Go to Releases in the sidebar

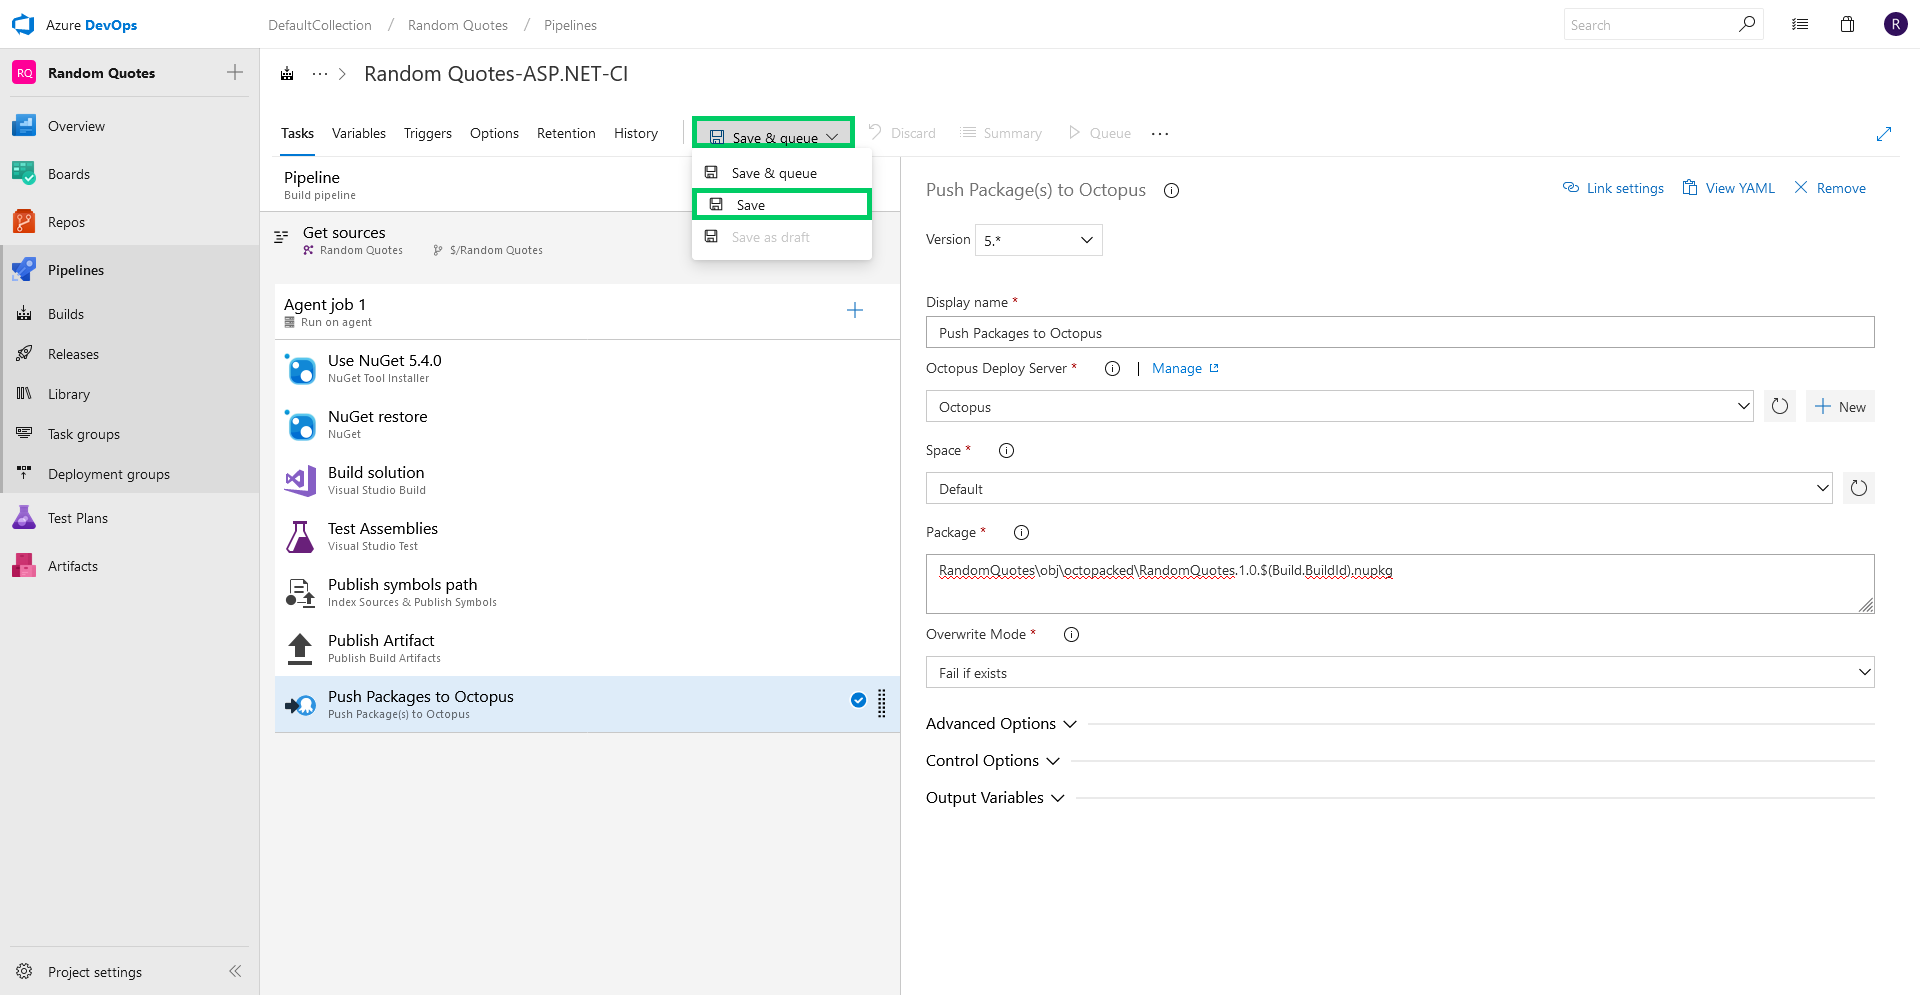73,354
